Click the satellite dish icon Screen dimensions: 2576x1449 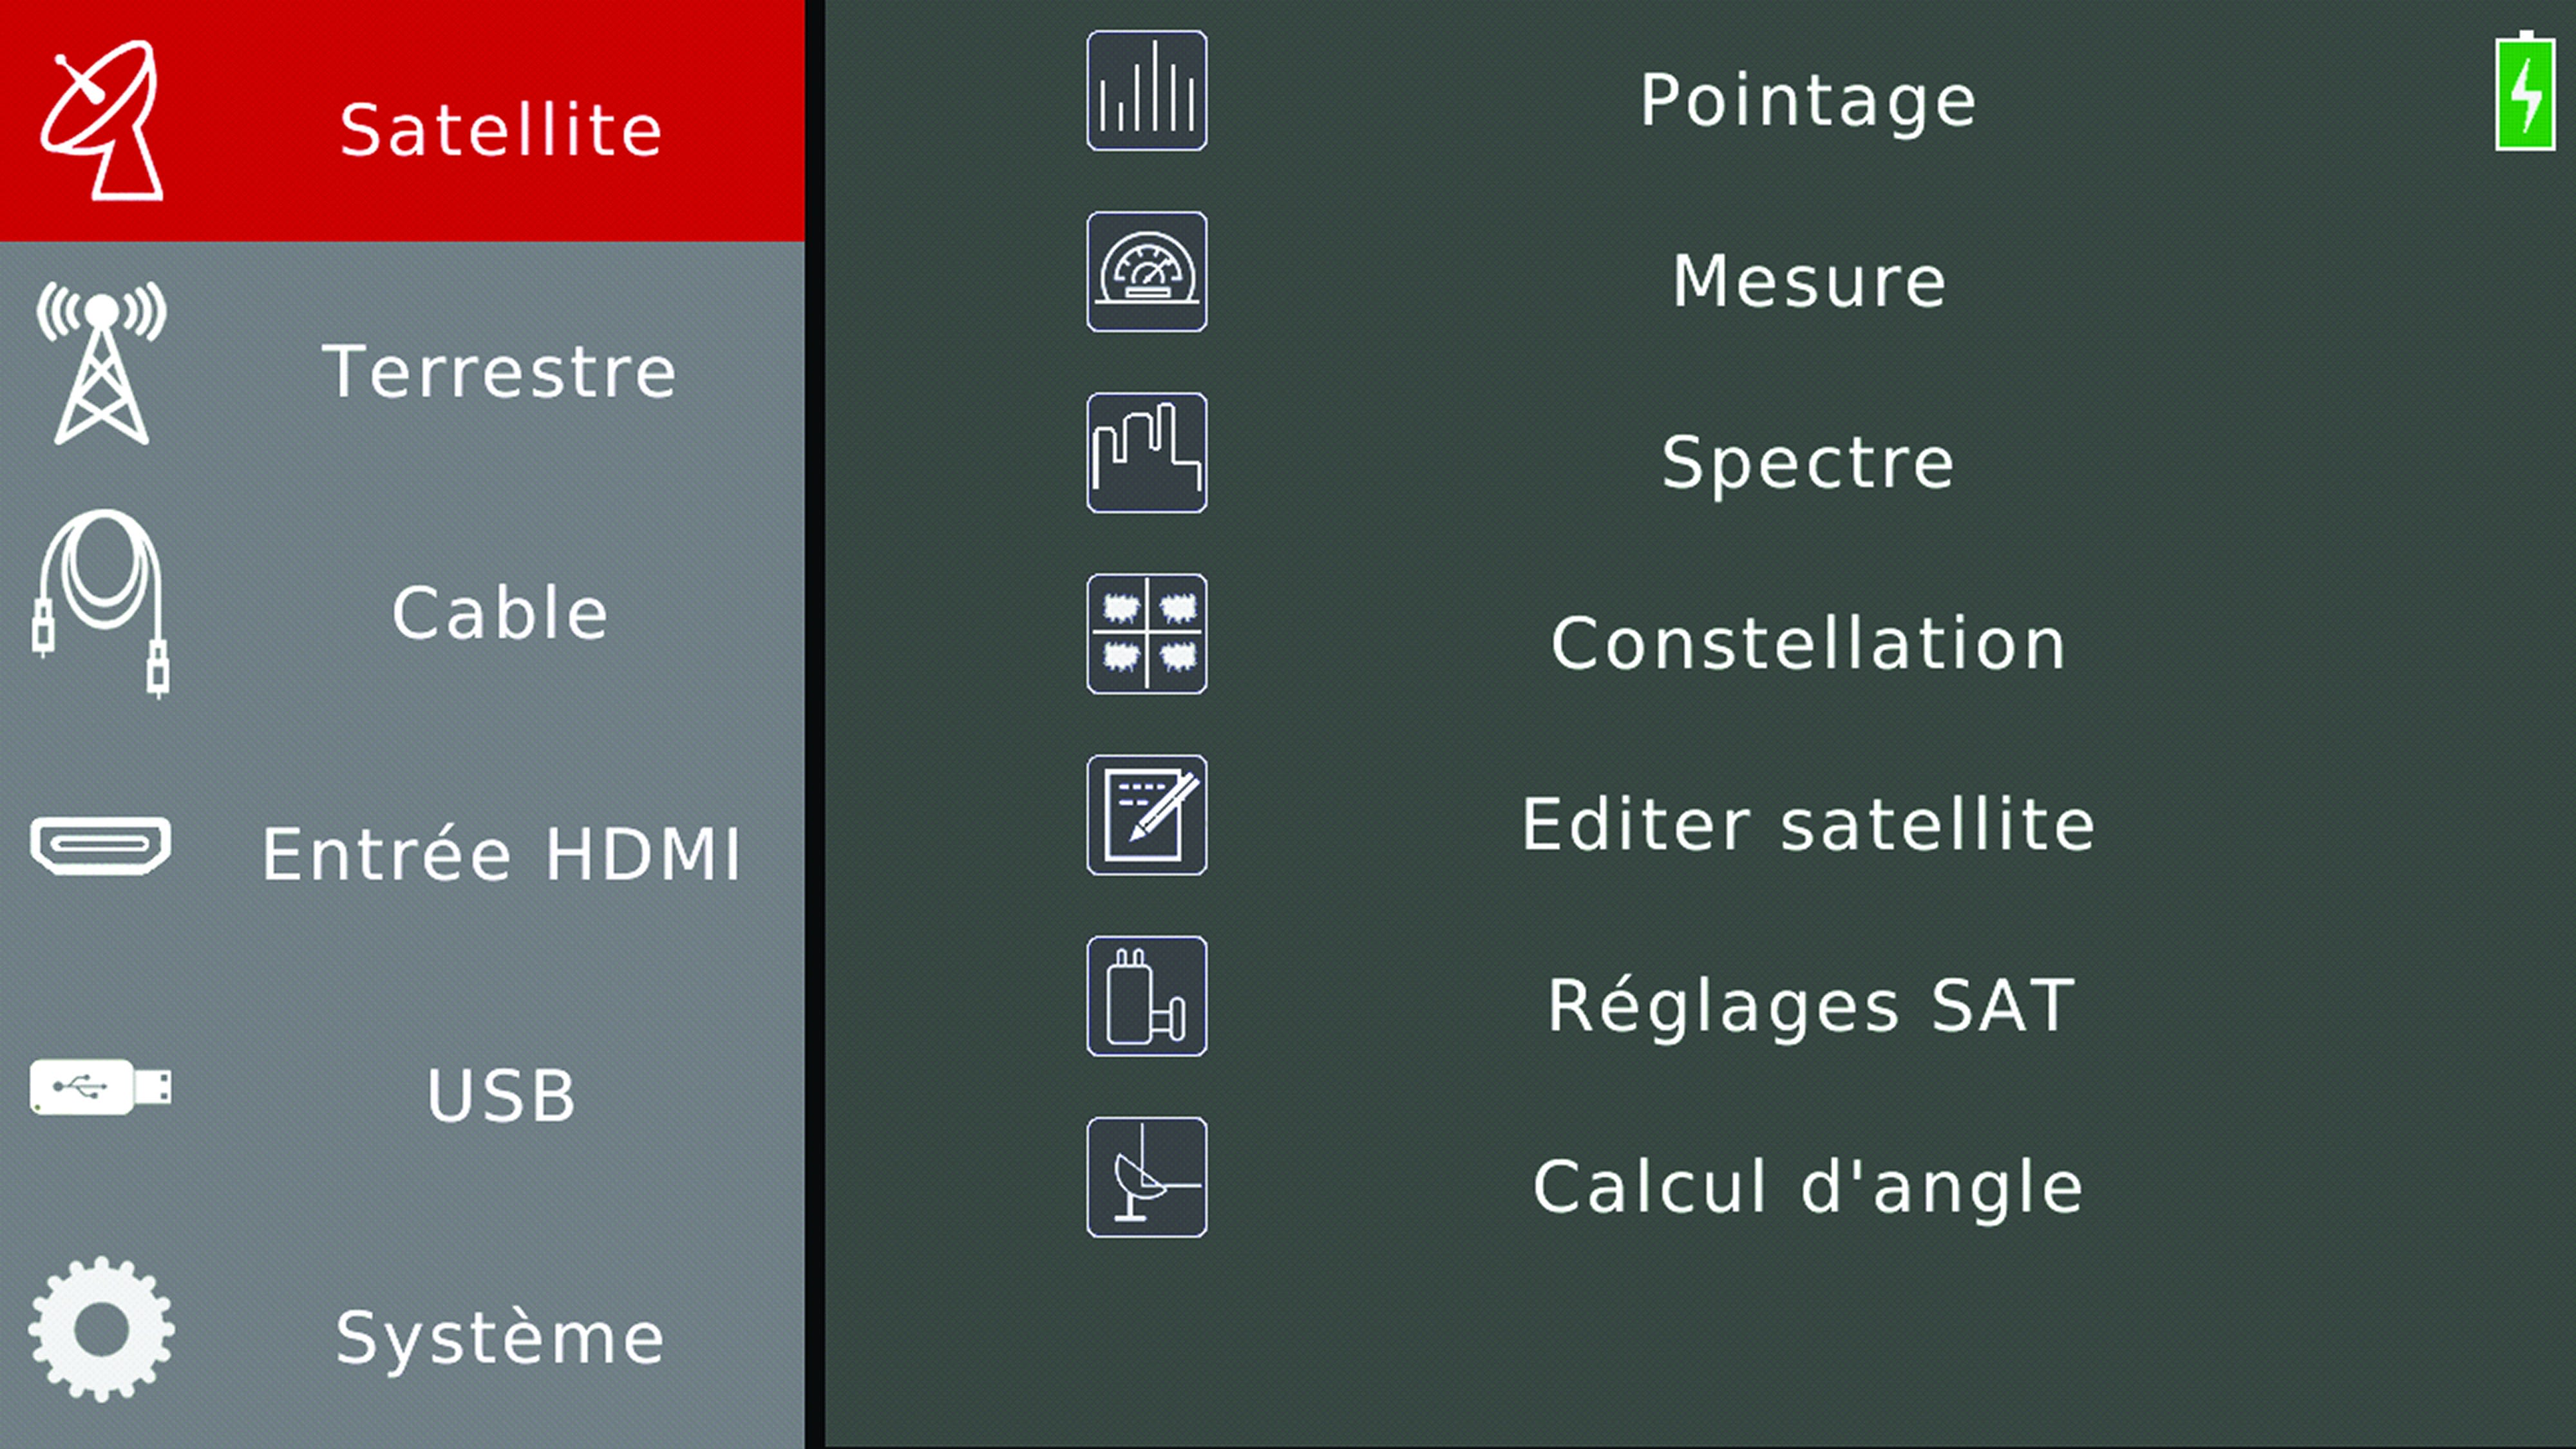point(102,120)
